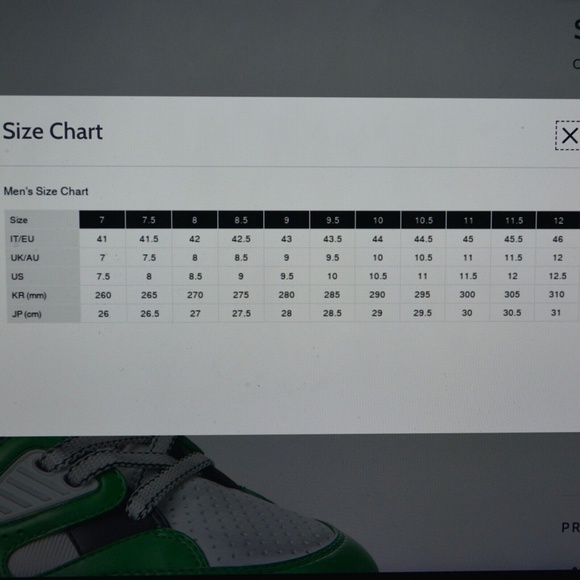
Task: Select the UK/AU row label
Action: pos(25,258)
